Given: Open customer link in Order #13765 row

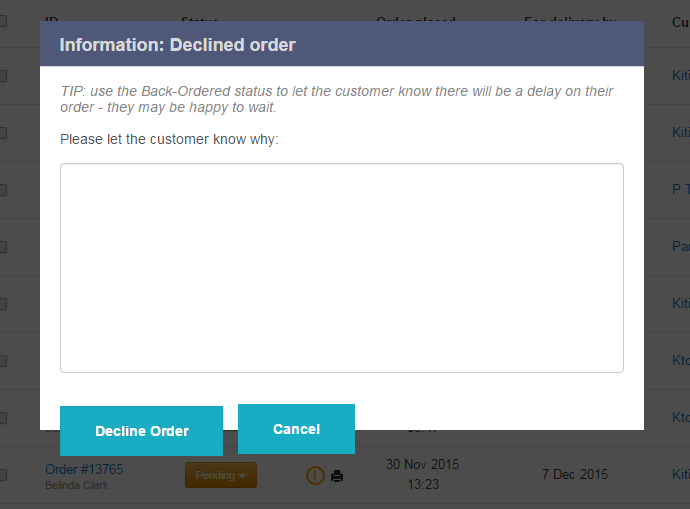Looking at the screenshot, I should point(680,474).
